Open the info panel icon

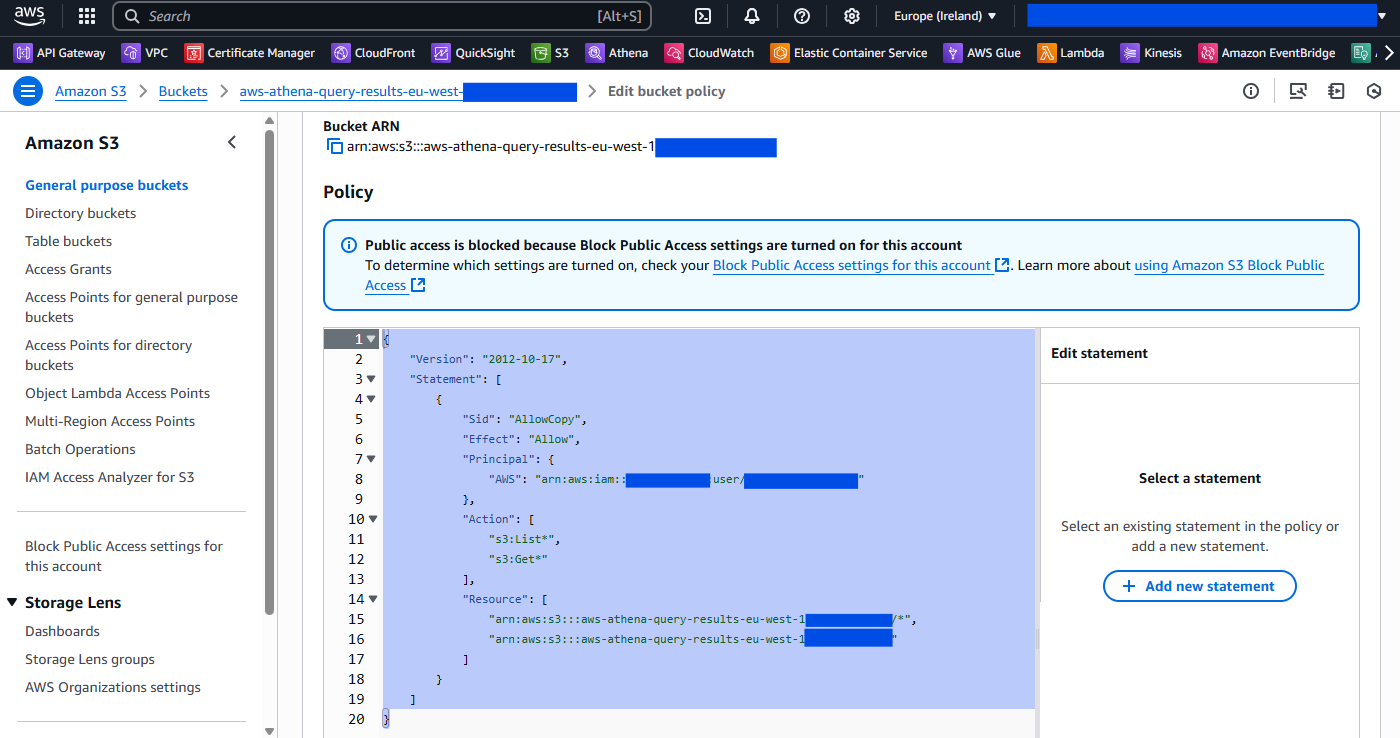click(x=1251, y=91)
